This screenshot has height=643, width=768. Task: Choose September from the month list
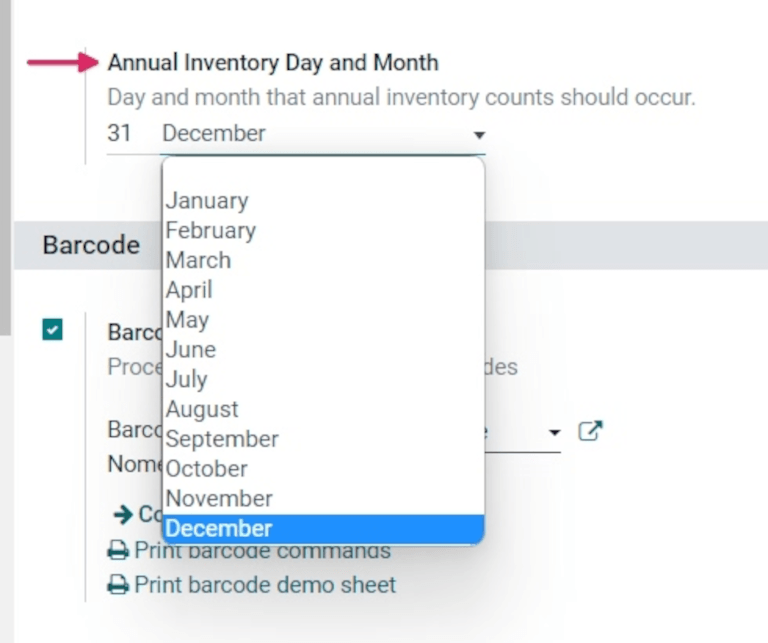pyautogui.click(x=222, y=439)
